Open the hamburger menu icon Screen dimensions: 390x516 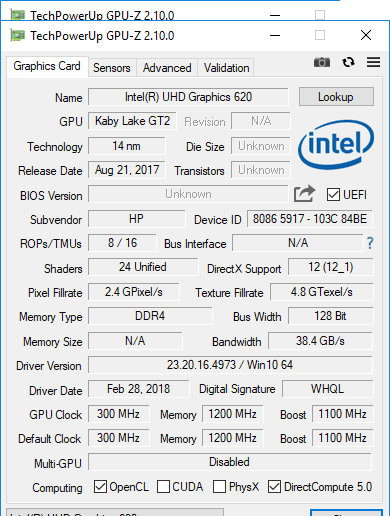373,62
